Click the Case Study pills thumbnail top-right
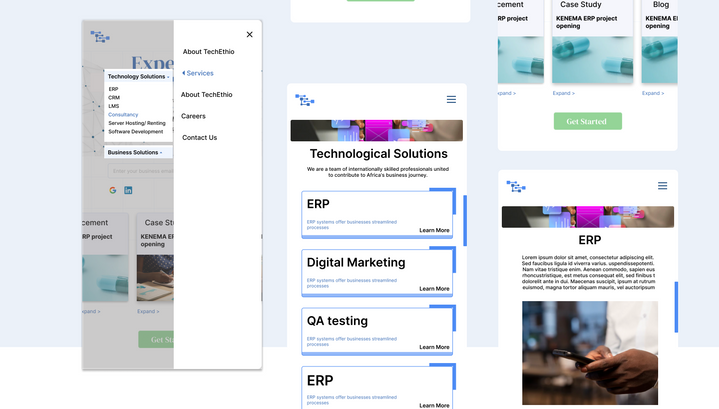719x409 pixels. [592, 60]
